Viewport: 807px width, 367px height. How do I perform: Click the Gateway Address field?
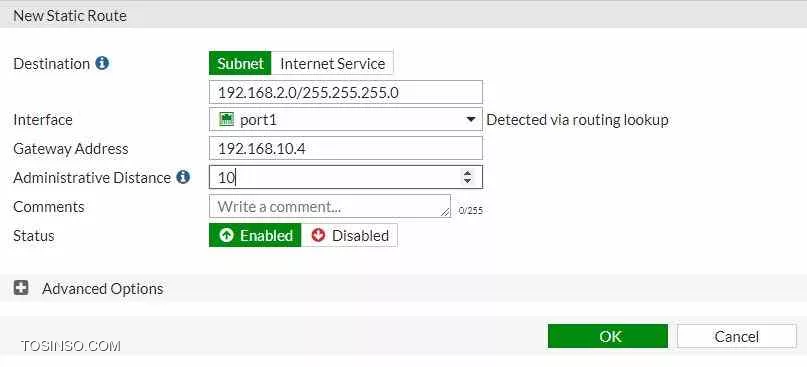point(346,149)
